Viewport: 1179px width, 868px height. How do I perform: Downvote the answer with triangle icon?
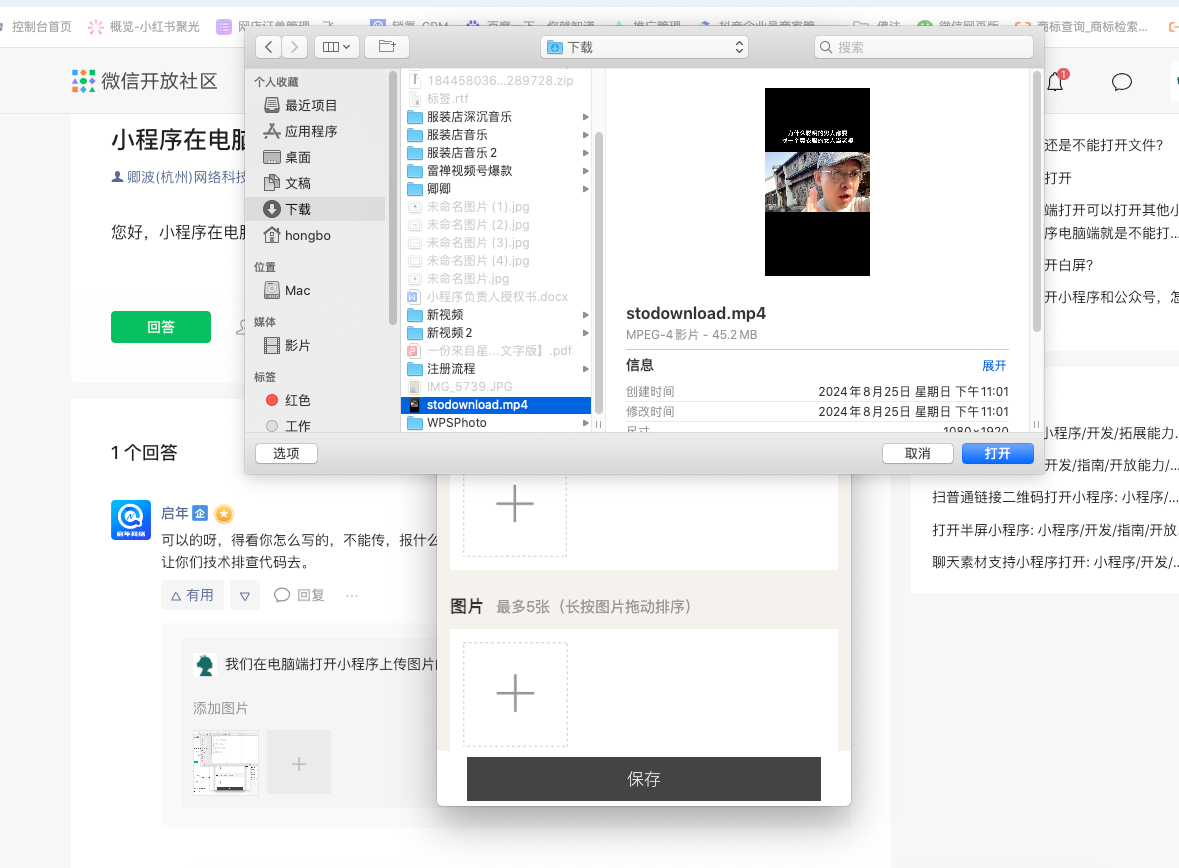[244, 595]
